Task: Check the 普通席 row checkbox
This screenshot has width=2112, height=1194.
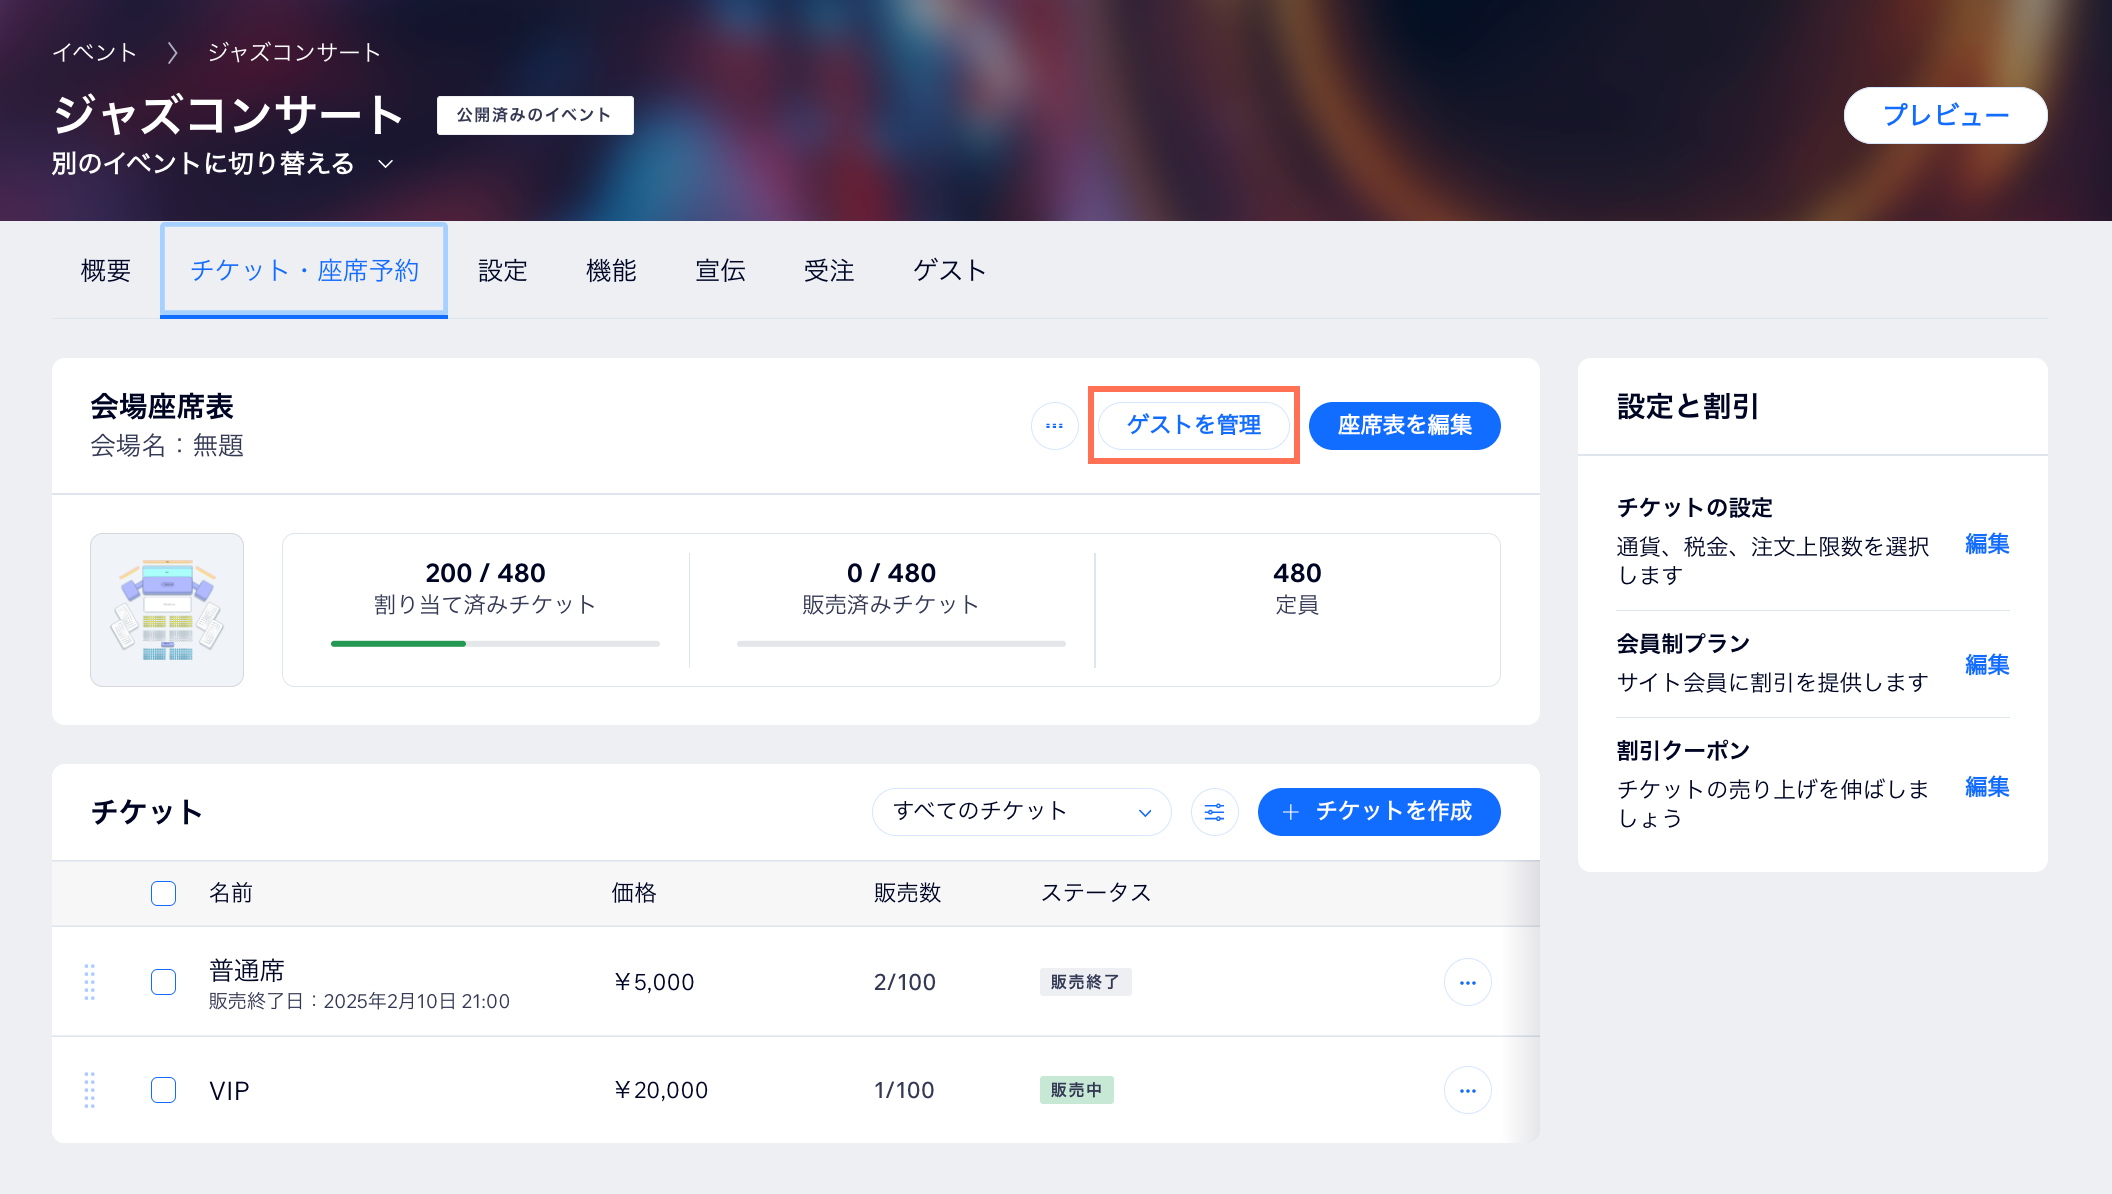Action: tap(163, 981)
